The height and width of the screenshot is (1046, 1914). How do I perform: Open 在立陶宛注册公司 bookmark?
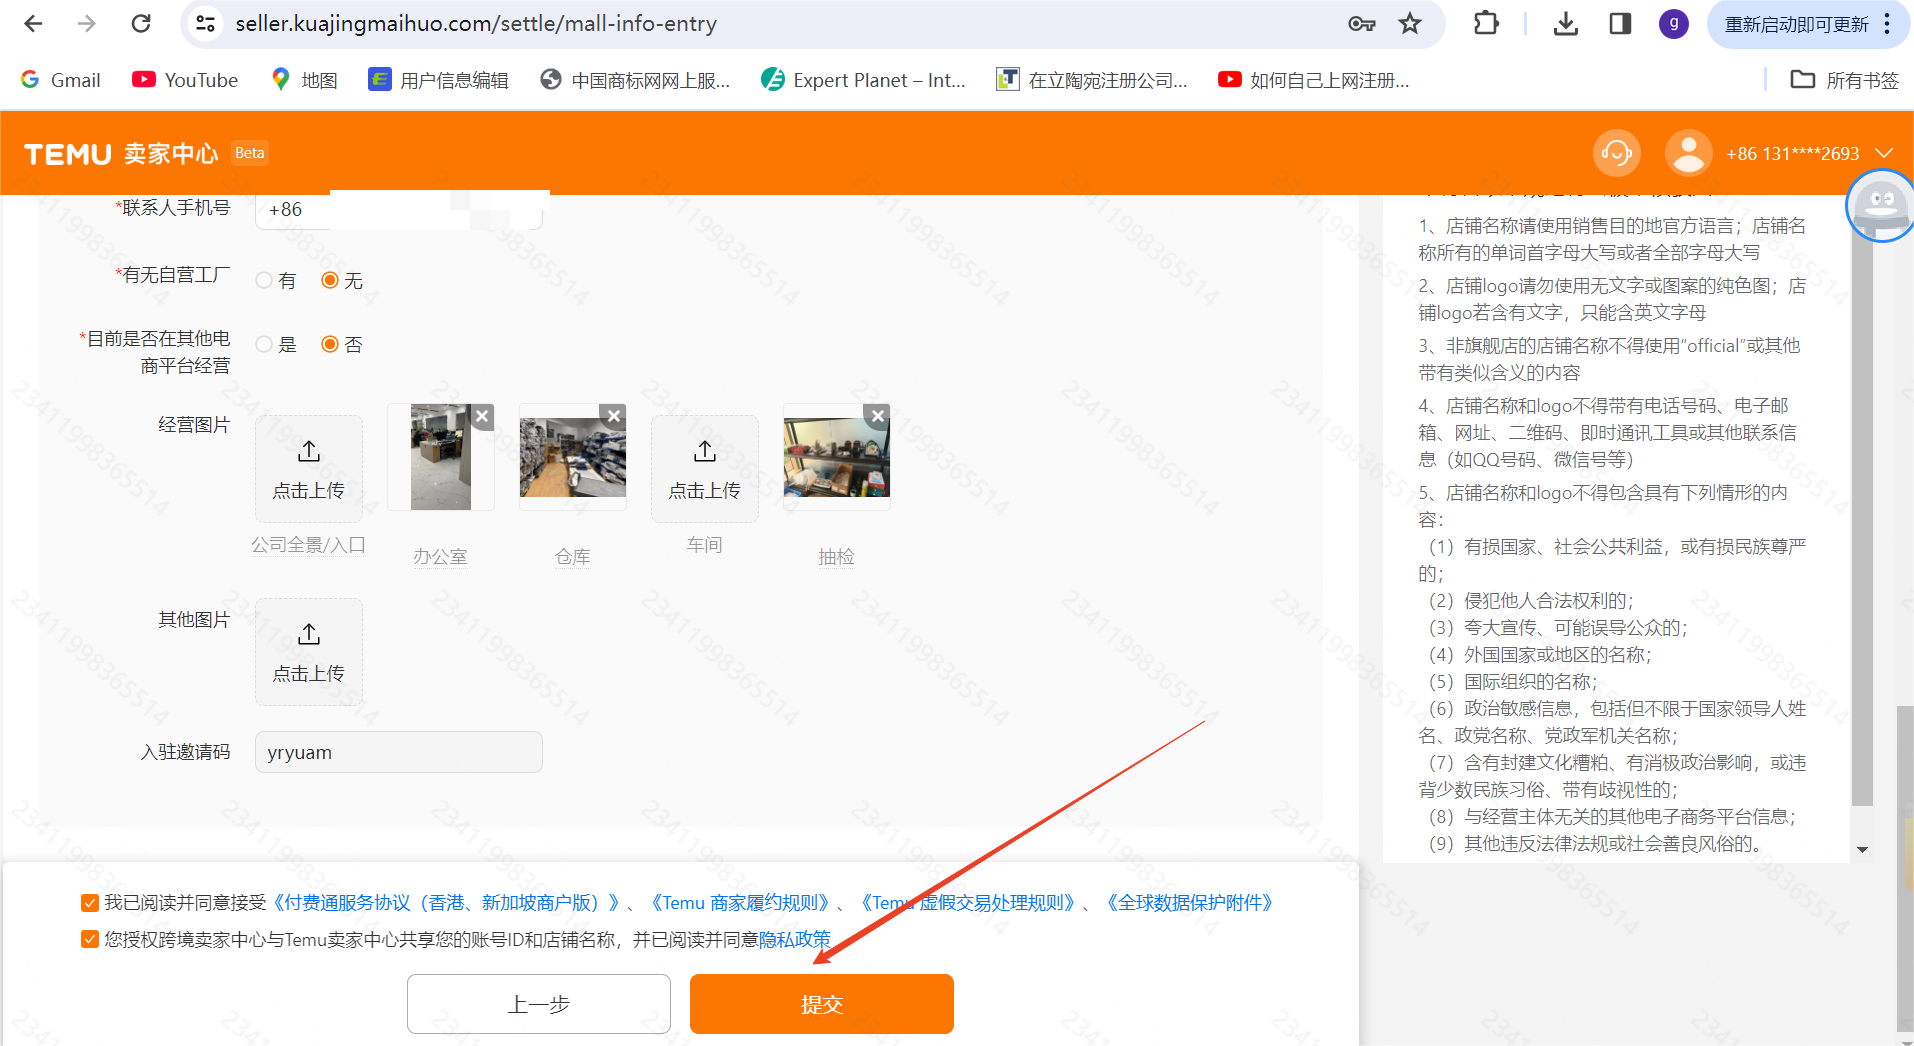click(x=1092, y=80)
